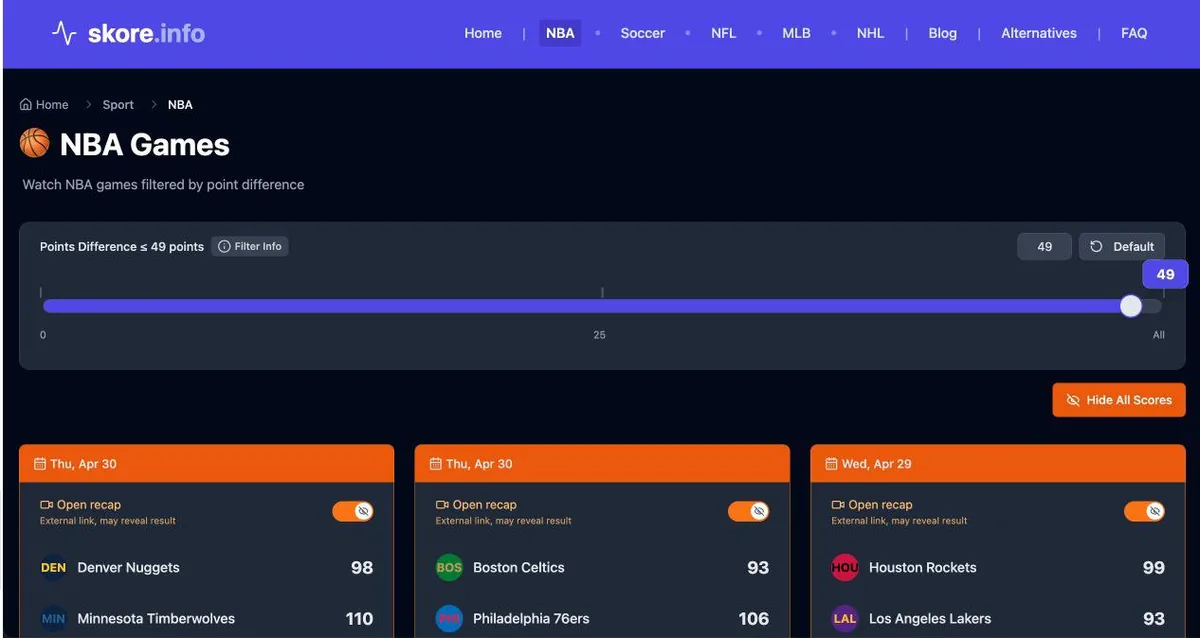The image size is (1200, 638).
Task: Reset the filter with the Default button
Action: click(x=1122, y=246)
